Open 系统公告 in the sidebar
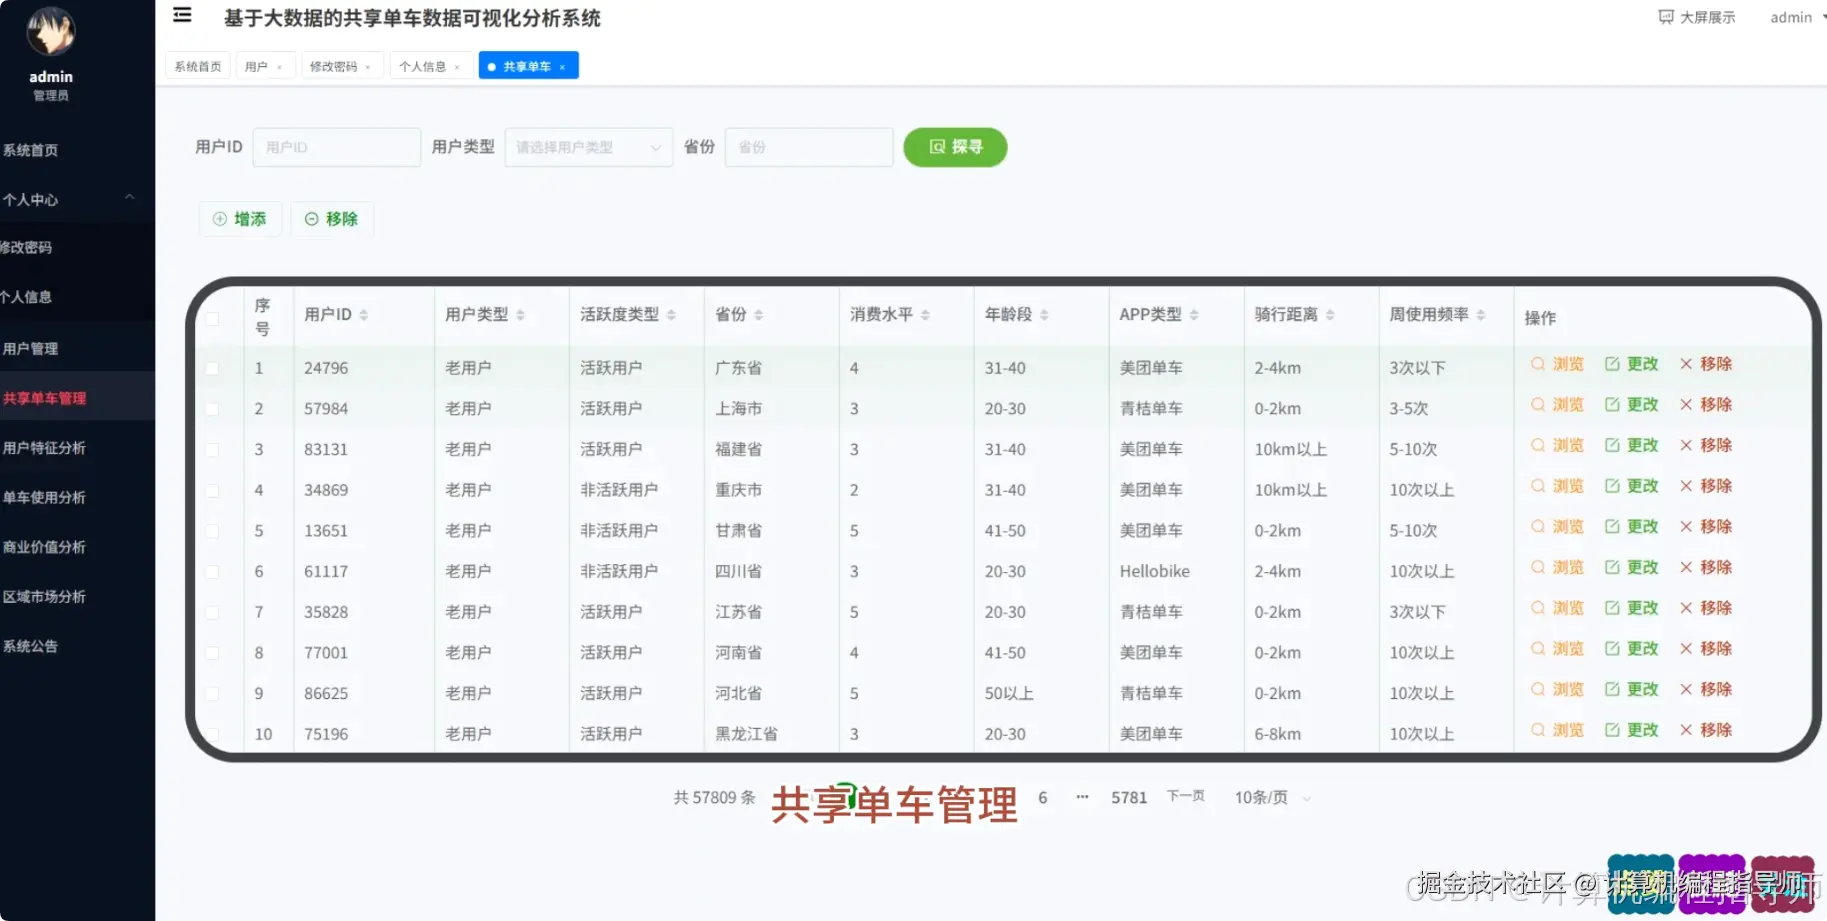Screen dimensions: 1827x921 pyautogui.click(x=77, y=646)
